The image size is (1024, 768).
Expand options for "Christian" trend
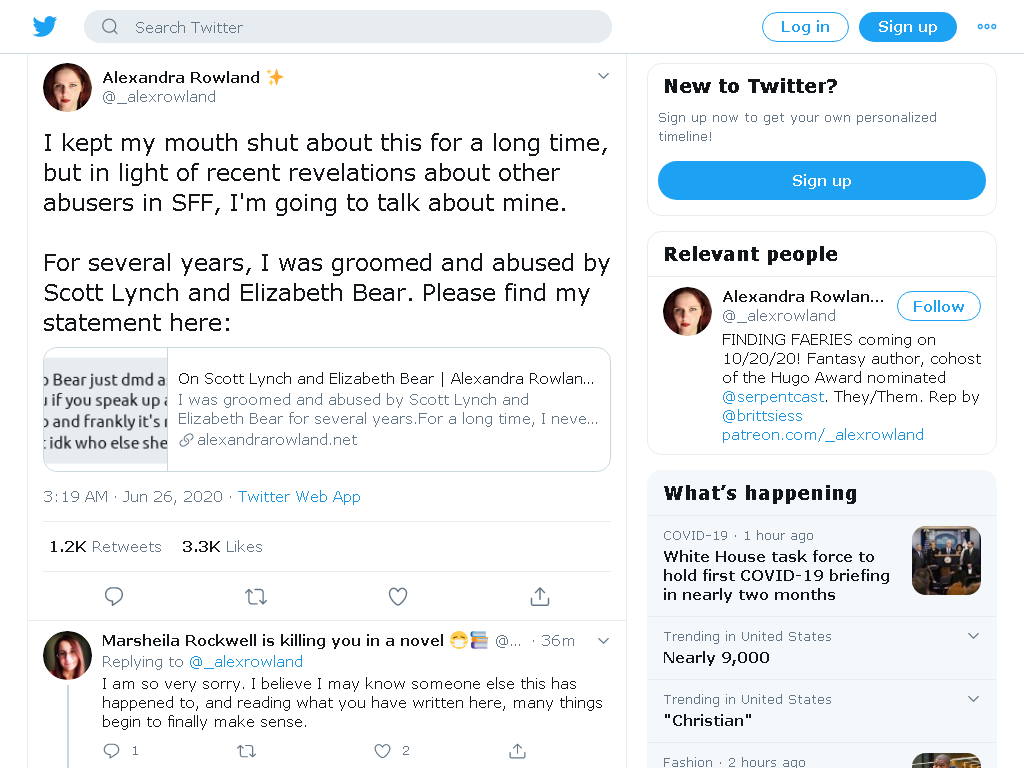973,699
